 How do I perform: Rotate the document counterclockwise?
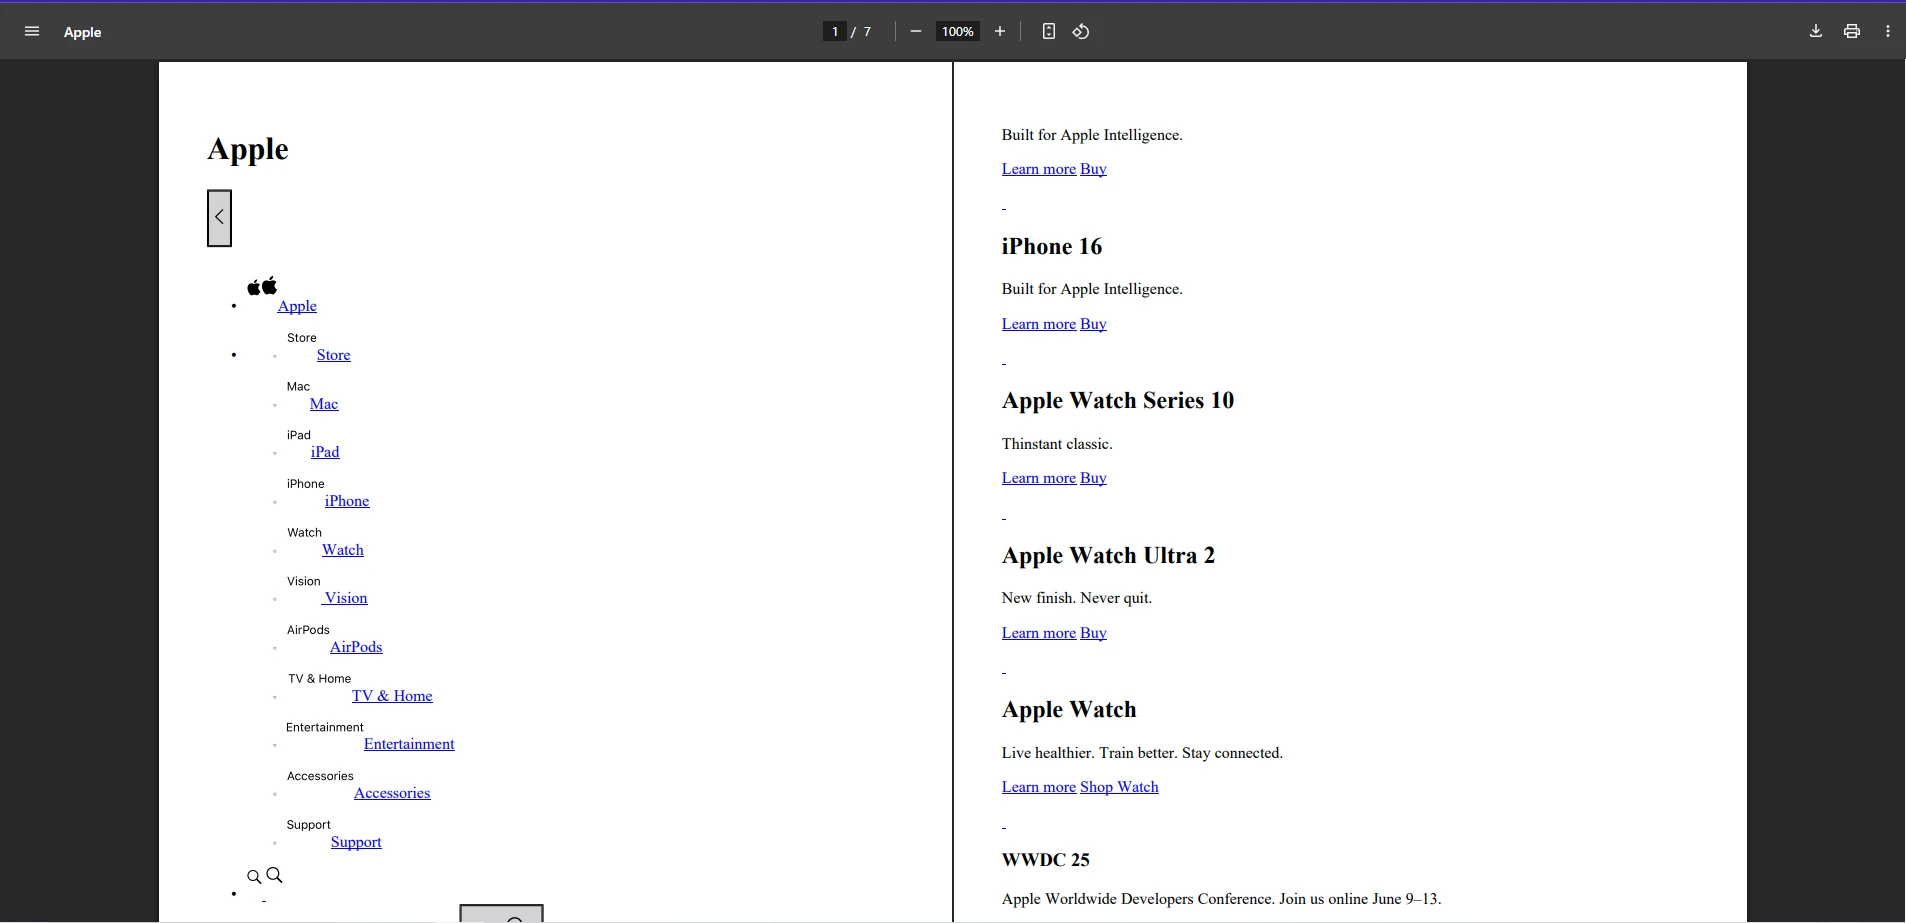1081,32
